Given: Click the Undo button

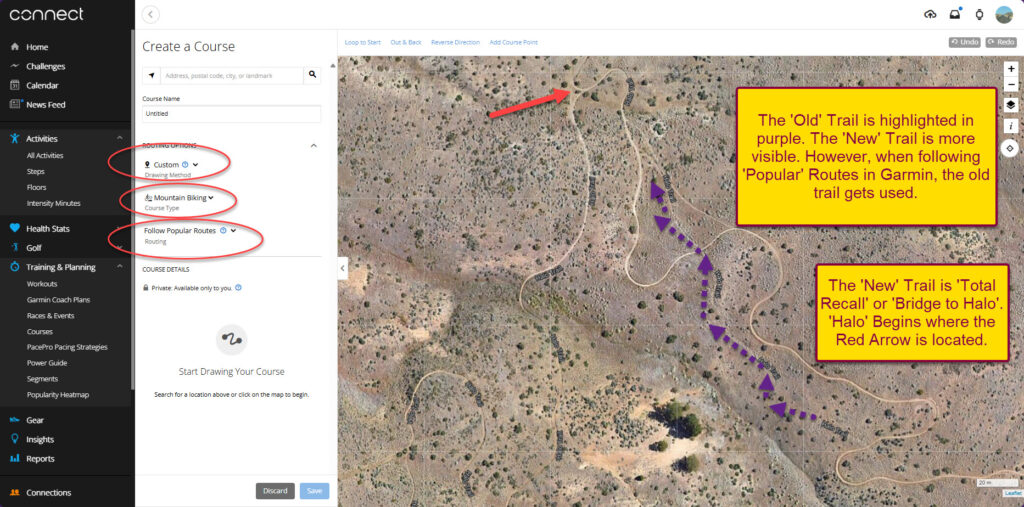Looking at the screenshot, I should pyautogui.click(x=965, y=42).
